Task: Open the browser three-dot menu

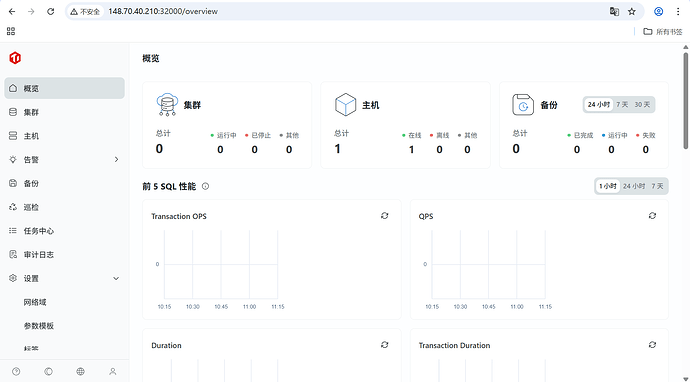Action: [678, 12]
